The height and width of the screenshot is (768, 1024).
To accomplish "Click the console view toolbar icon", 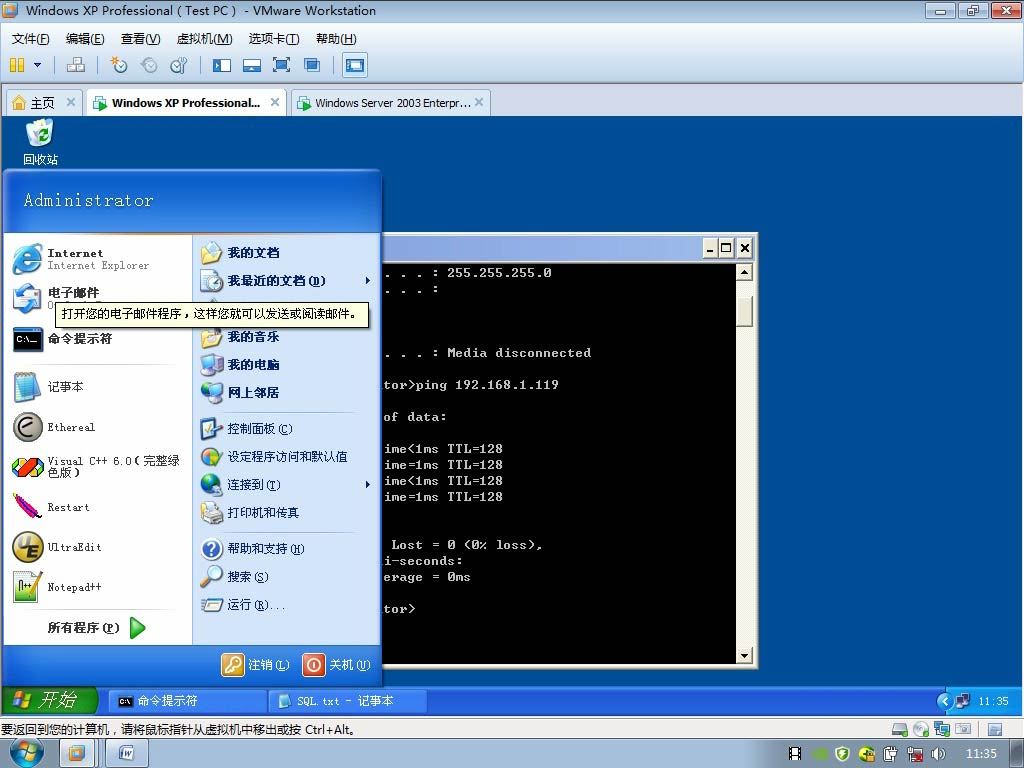I will [x=355, y=65].
